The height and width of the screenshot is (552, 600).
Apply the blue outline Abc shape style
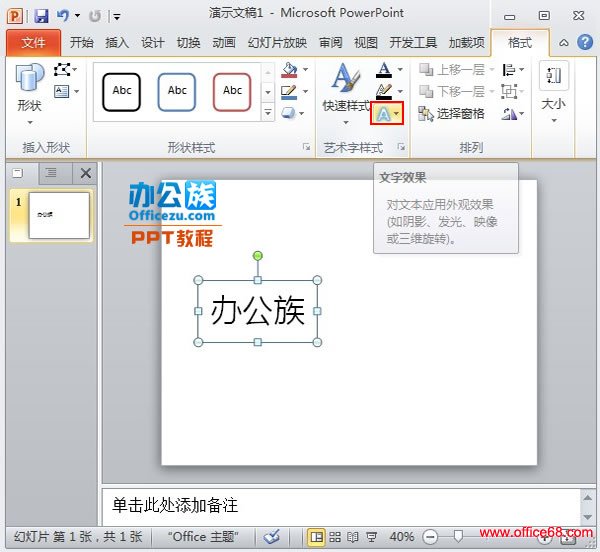[x=177, y=92]
